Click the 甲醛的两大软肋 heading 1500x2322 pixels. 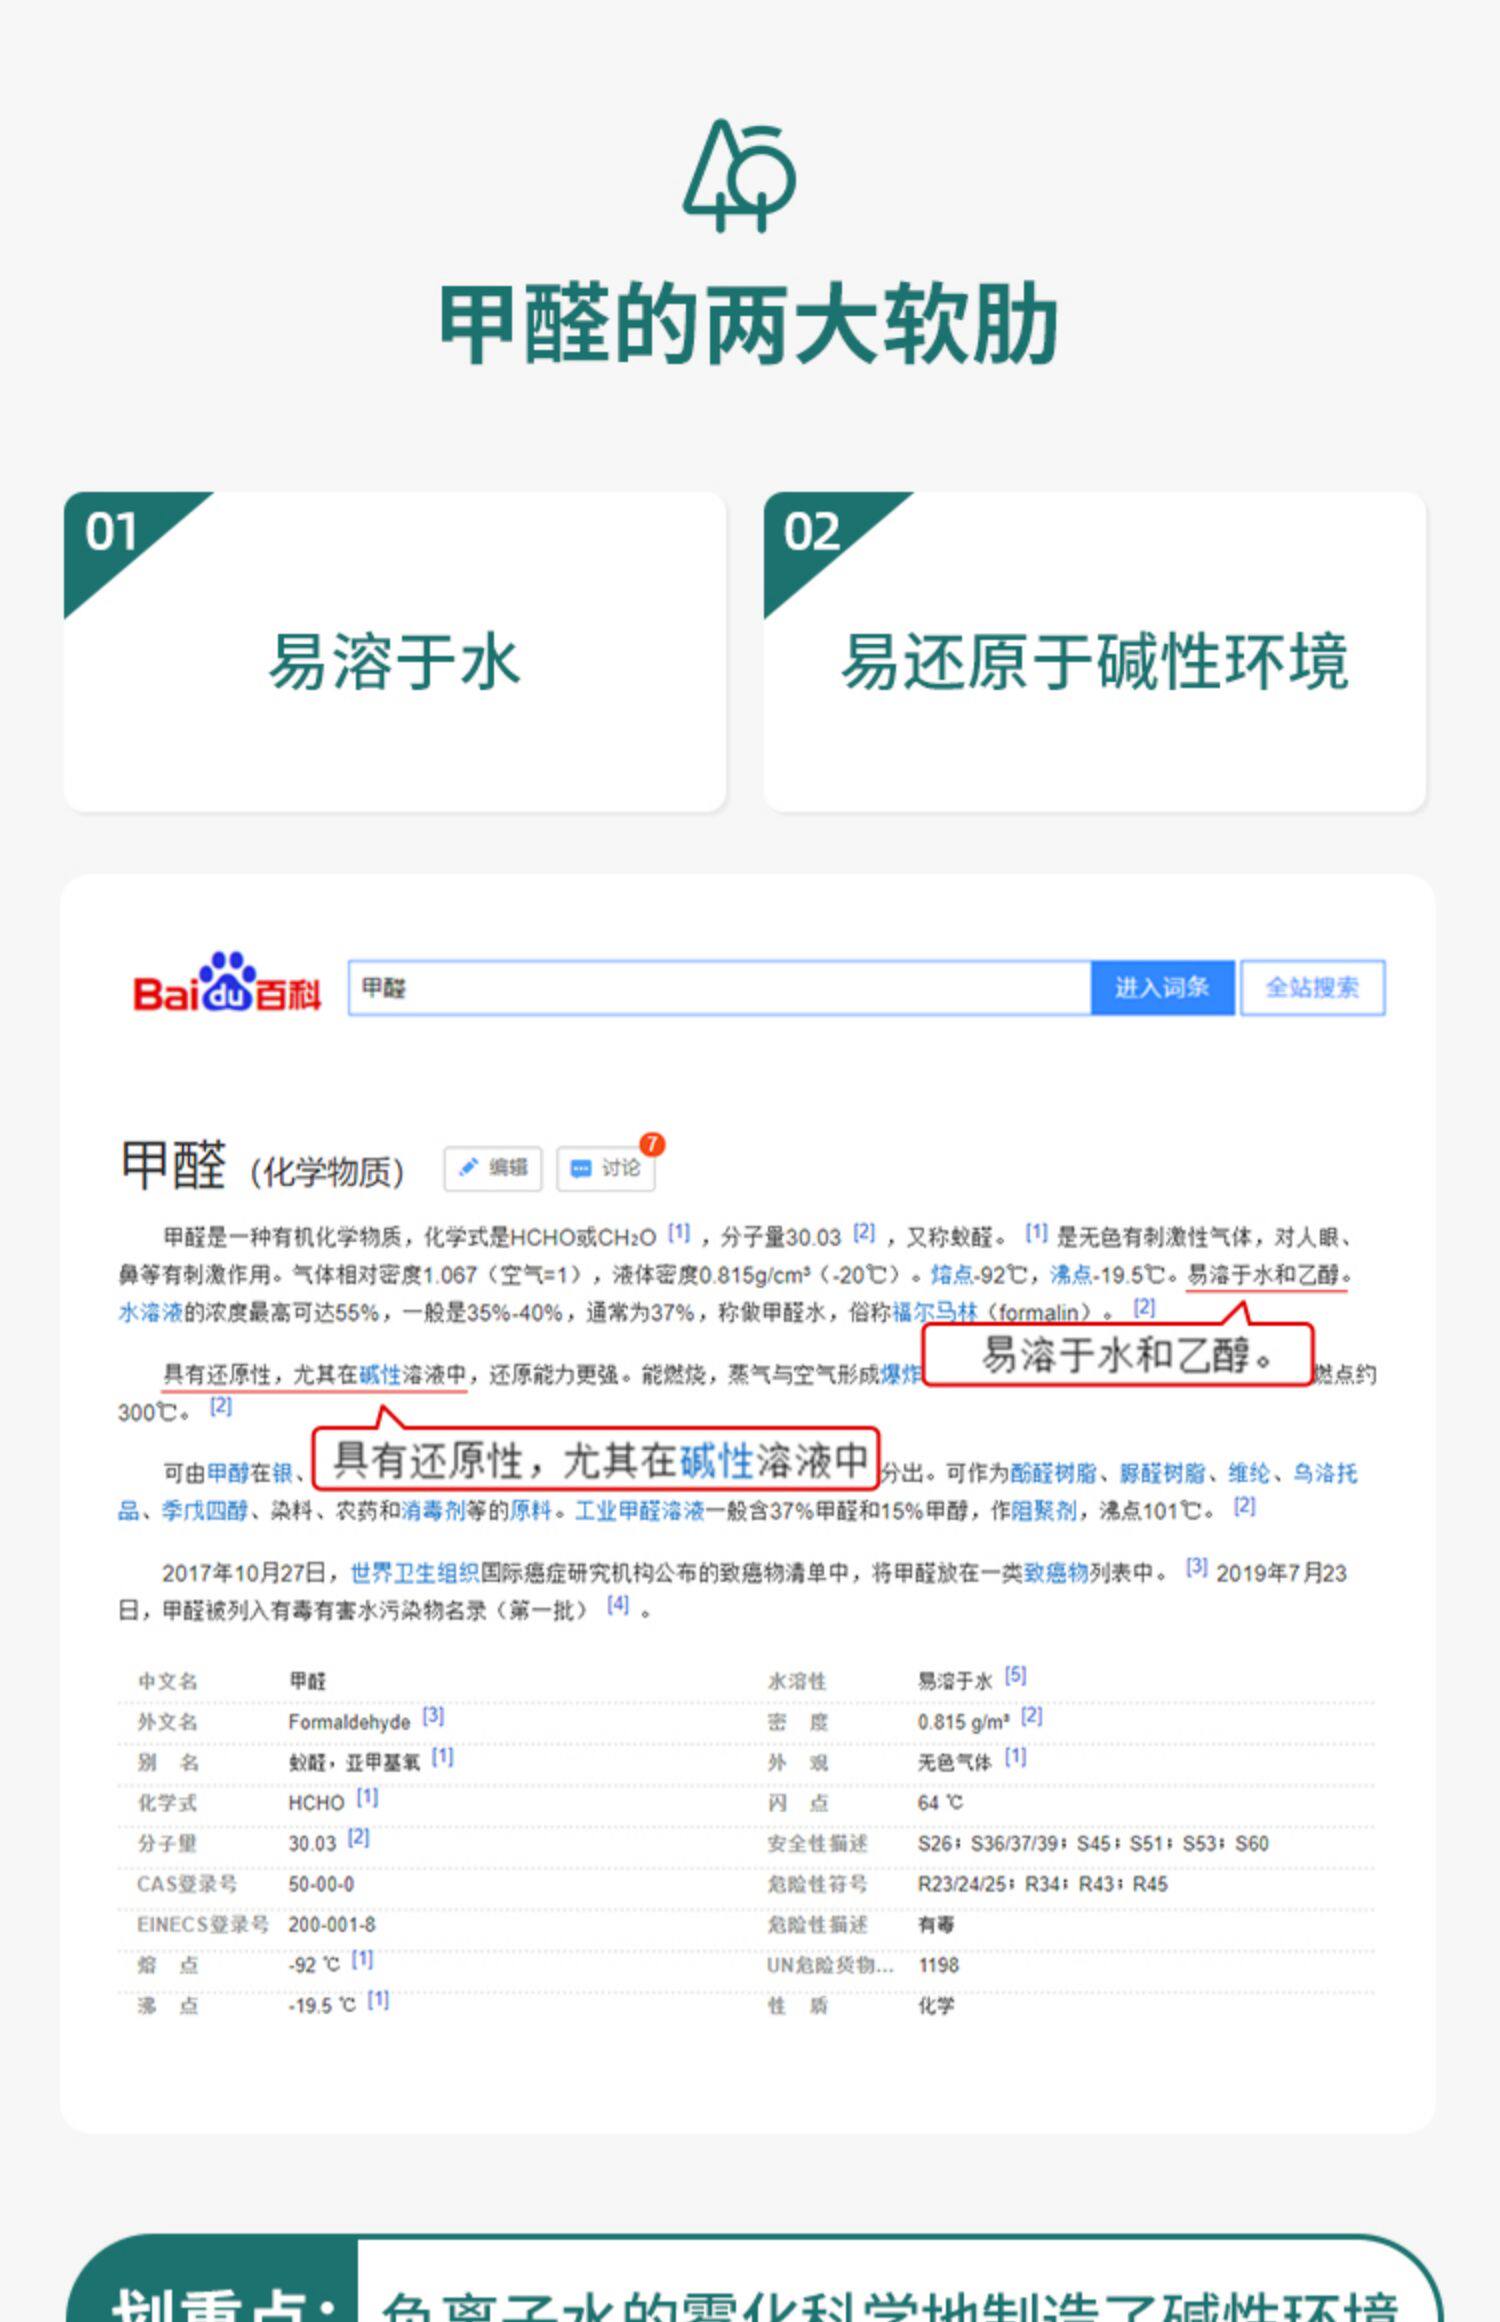pyautogui.click(x=749, y=325)
